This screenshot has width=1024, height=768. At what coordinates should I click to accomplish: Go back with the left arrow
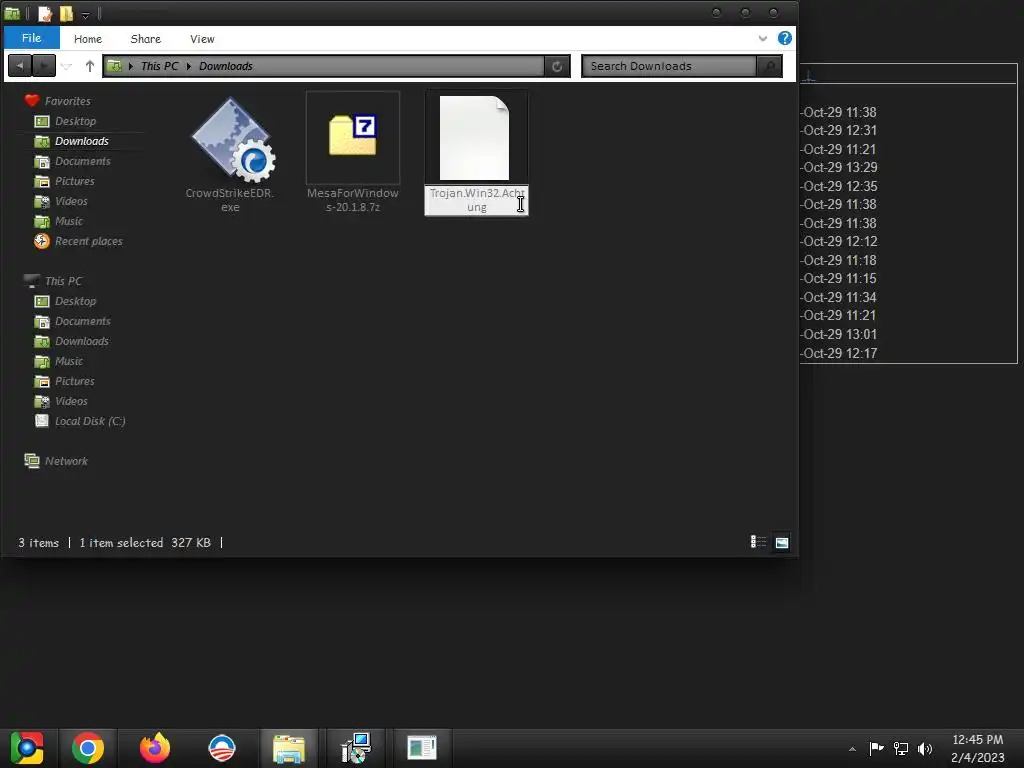(20, 65)
